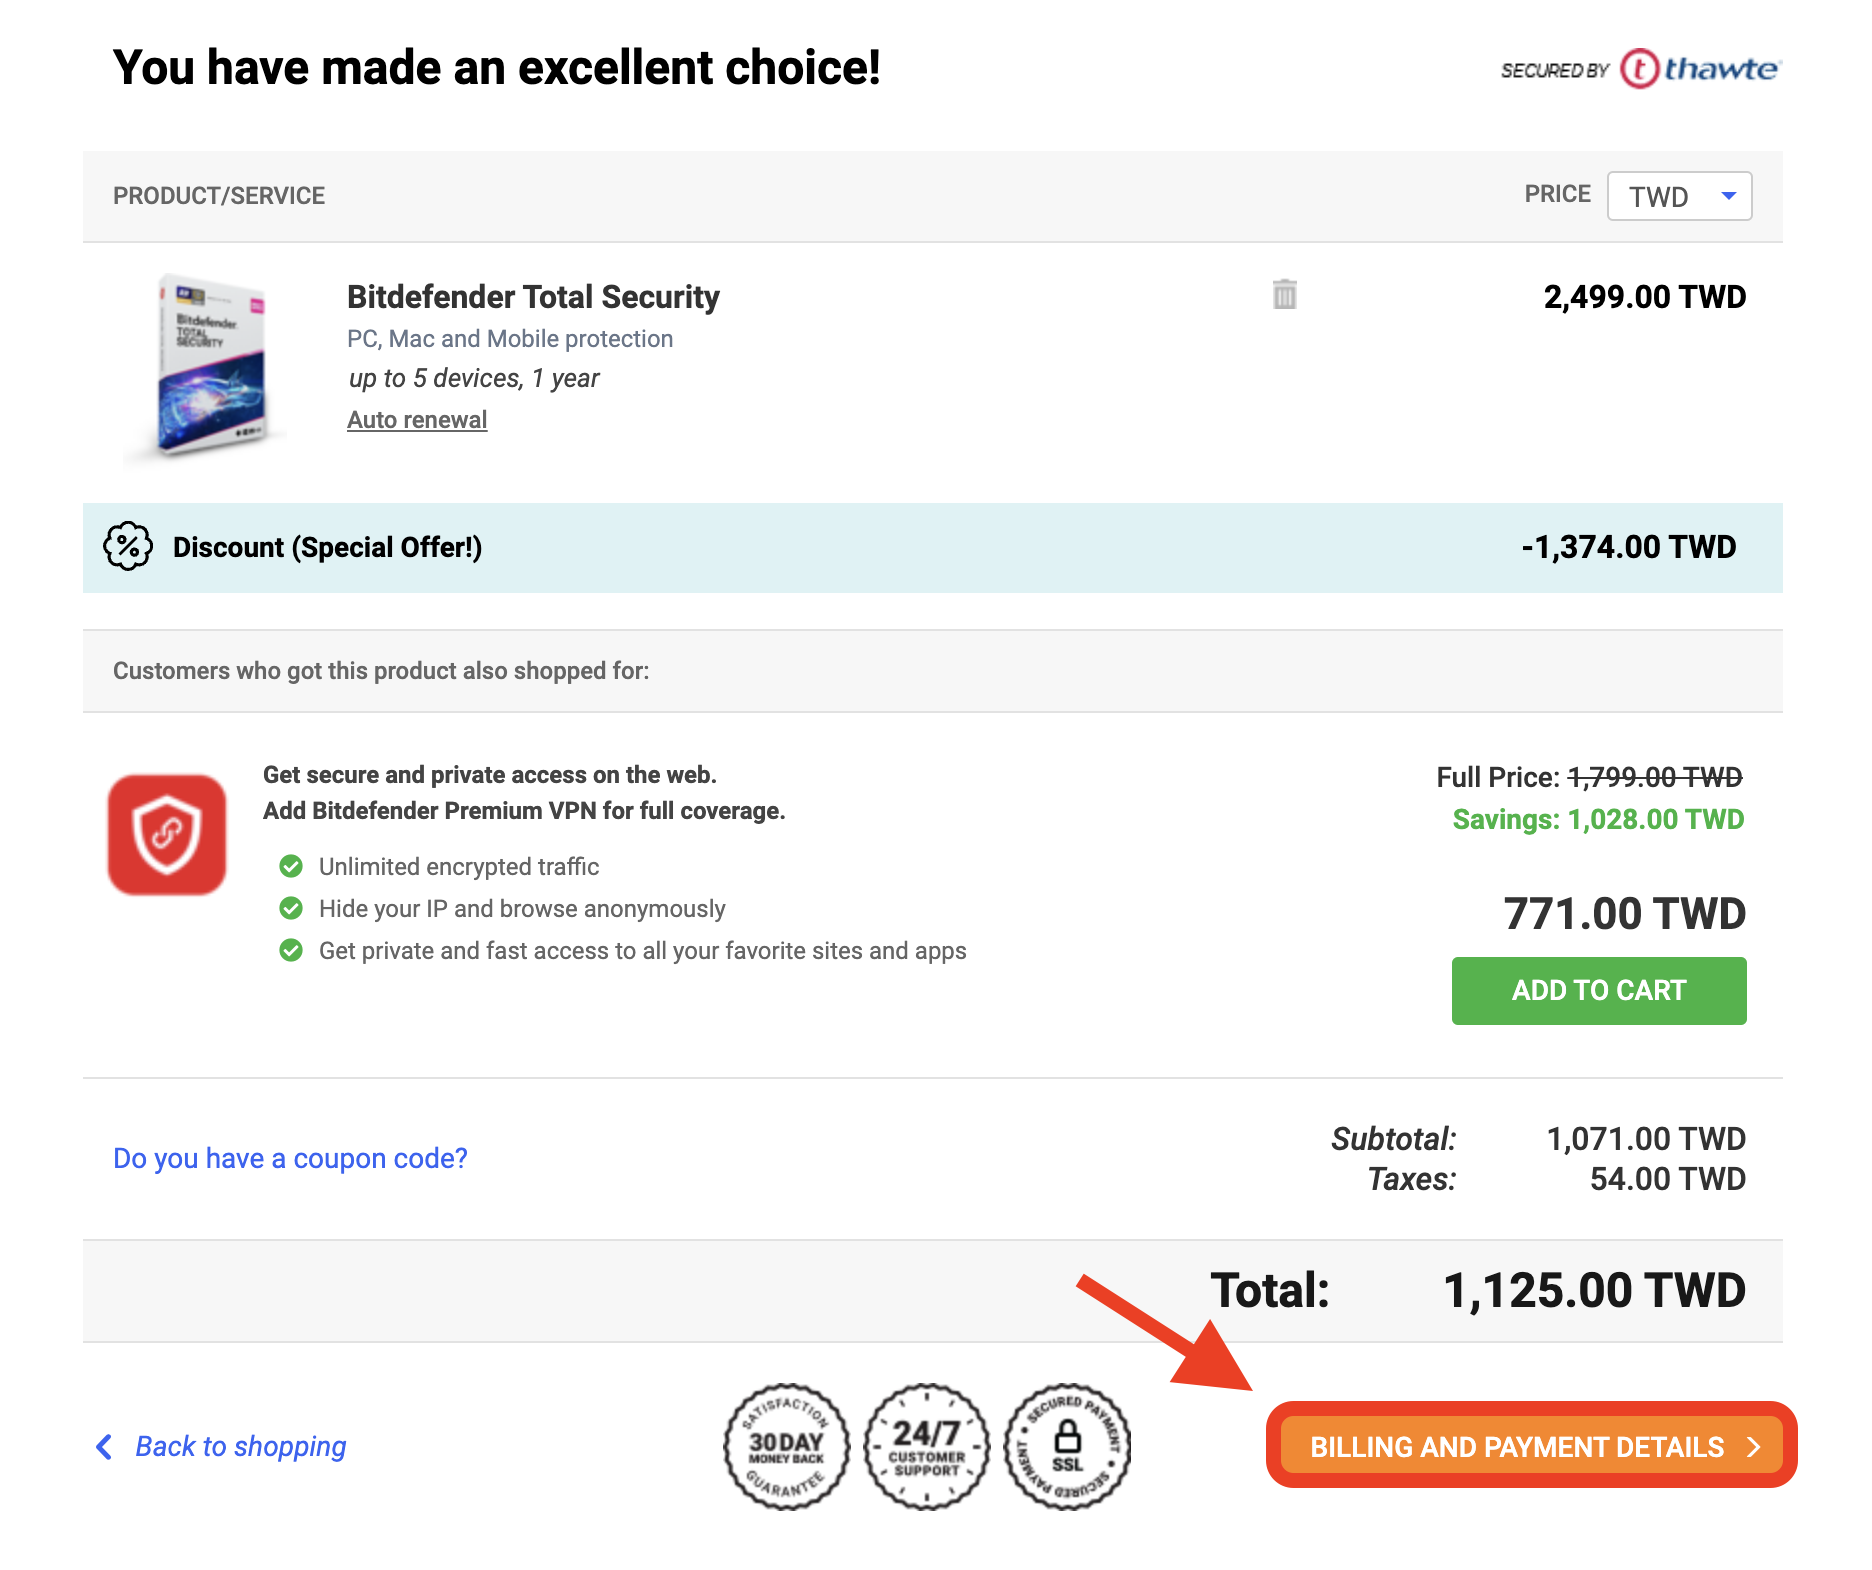Click the 30 Day Money Back badge

tap(787, 1446)
